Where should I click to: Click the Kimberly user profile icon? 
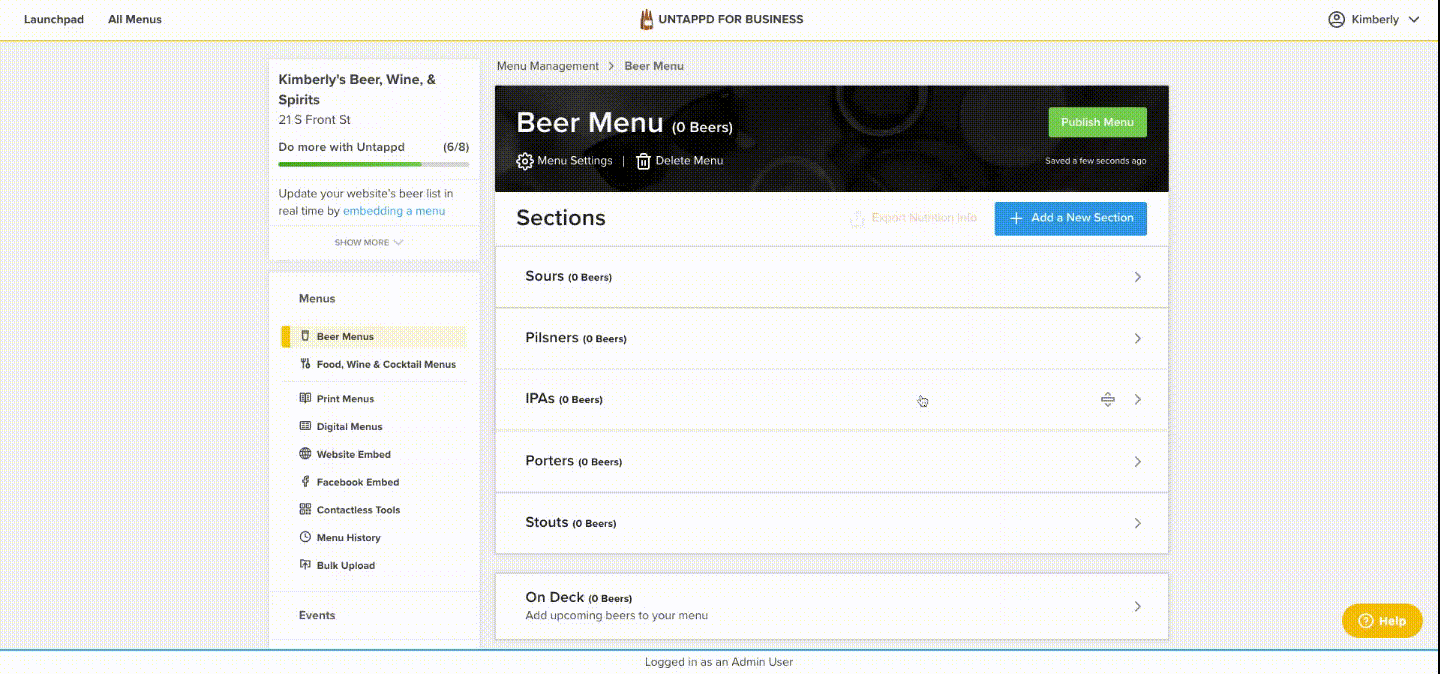pos(1336,19)
